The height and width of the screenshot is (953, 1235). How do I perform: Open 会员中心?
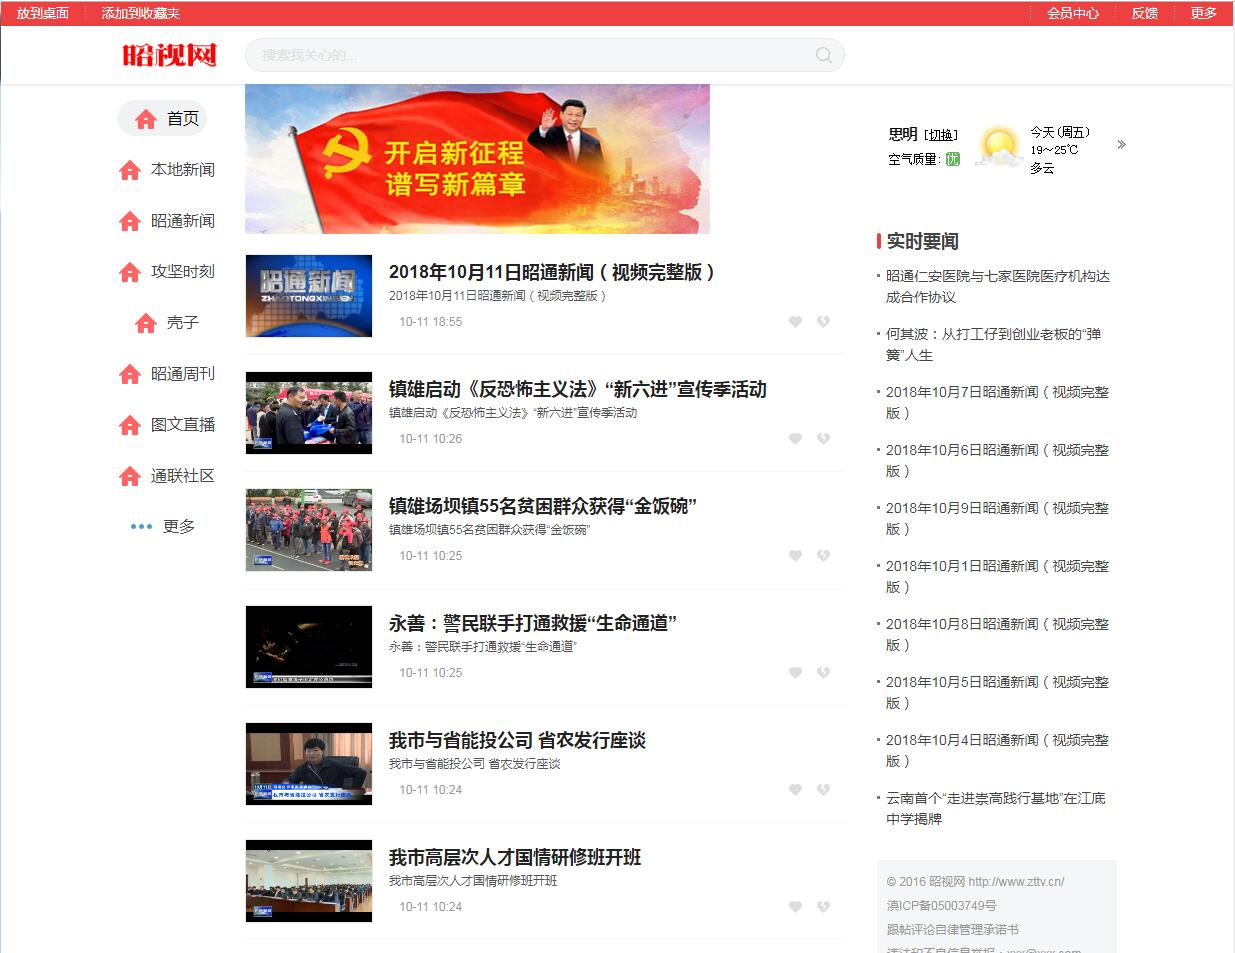pyautogui.click(x=1073, y=13)
